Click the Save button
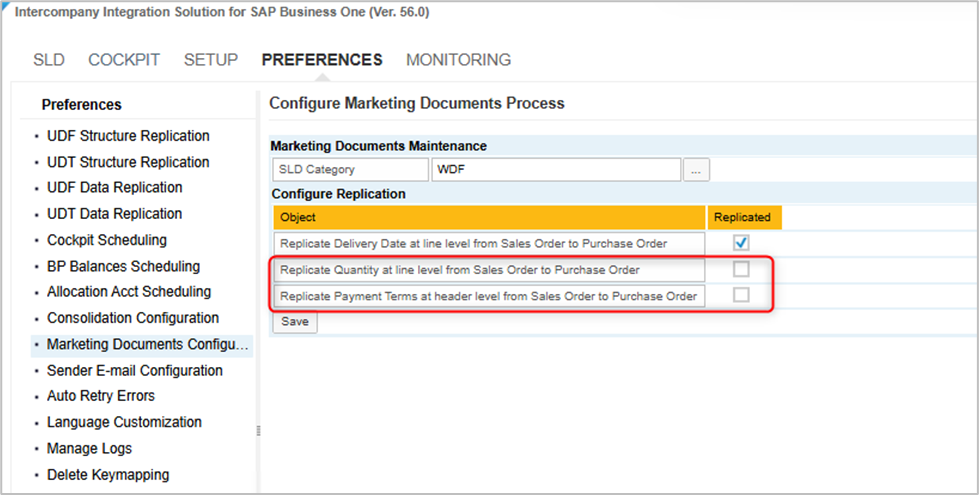979x495 pixels. pos(295,322)
